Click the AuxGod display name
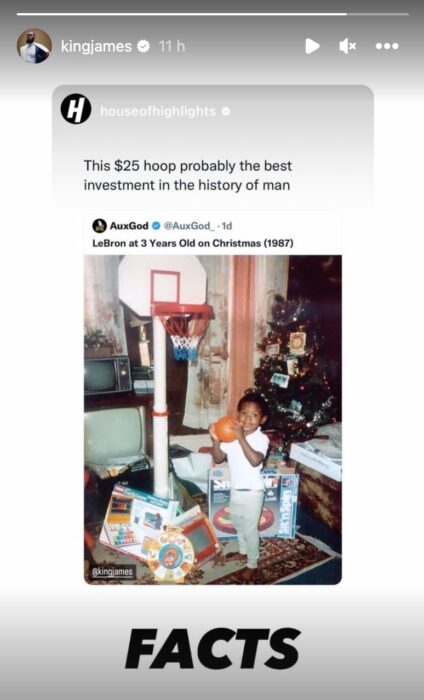Screen dimensions: 424x700 point(129,226)
